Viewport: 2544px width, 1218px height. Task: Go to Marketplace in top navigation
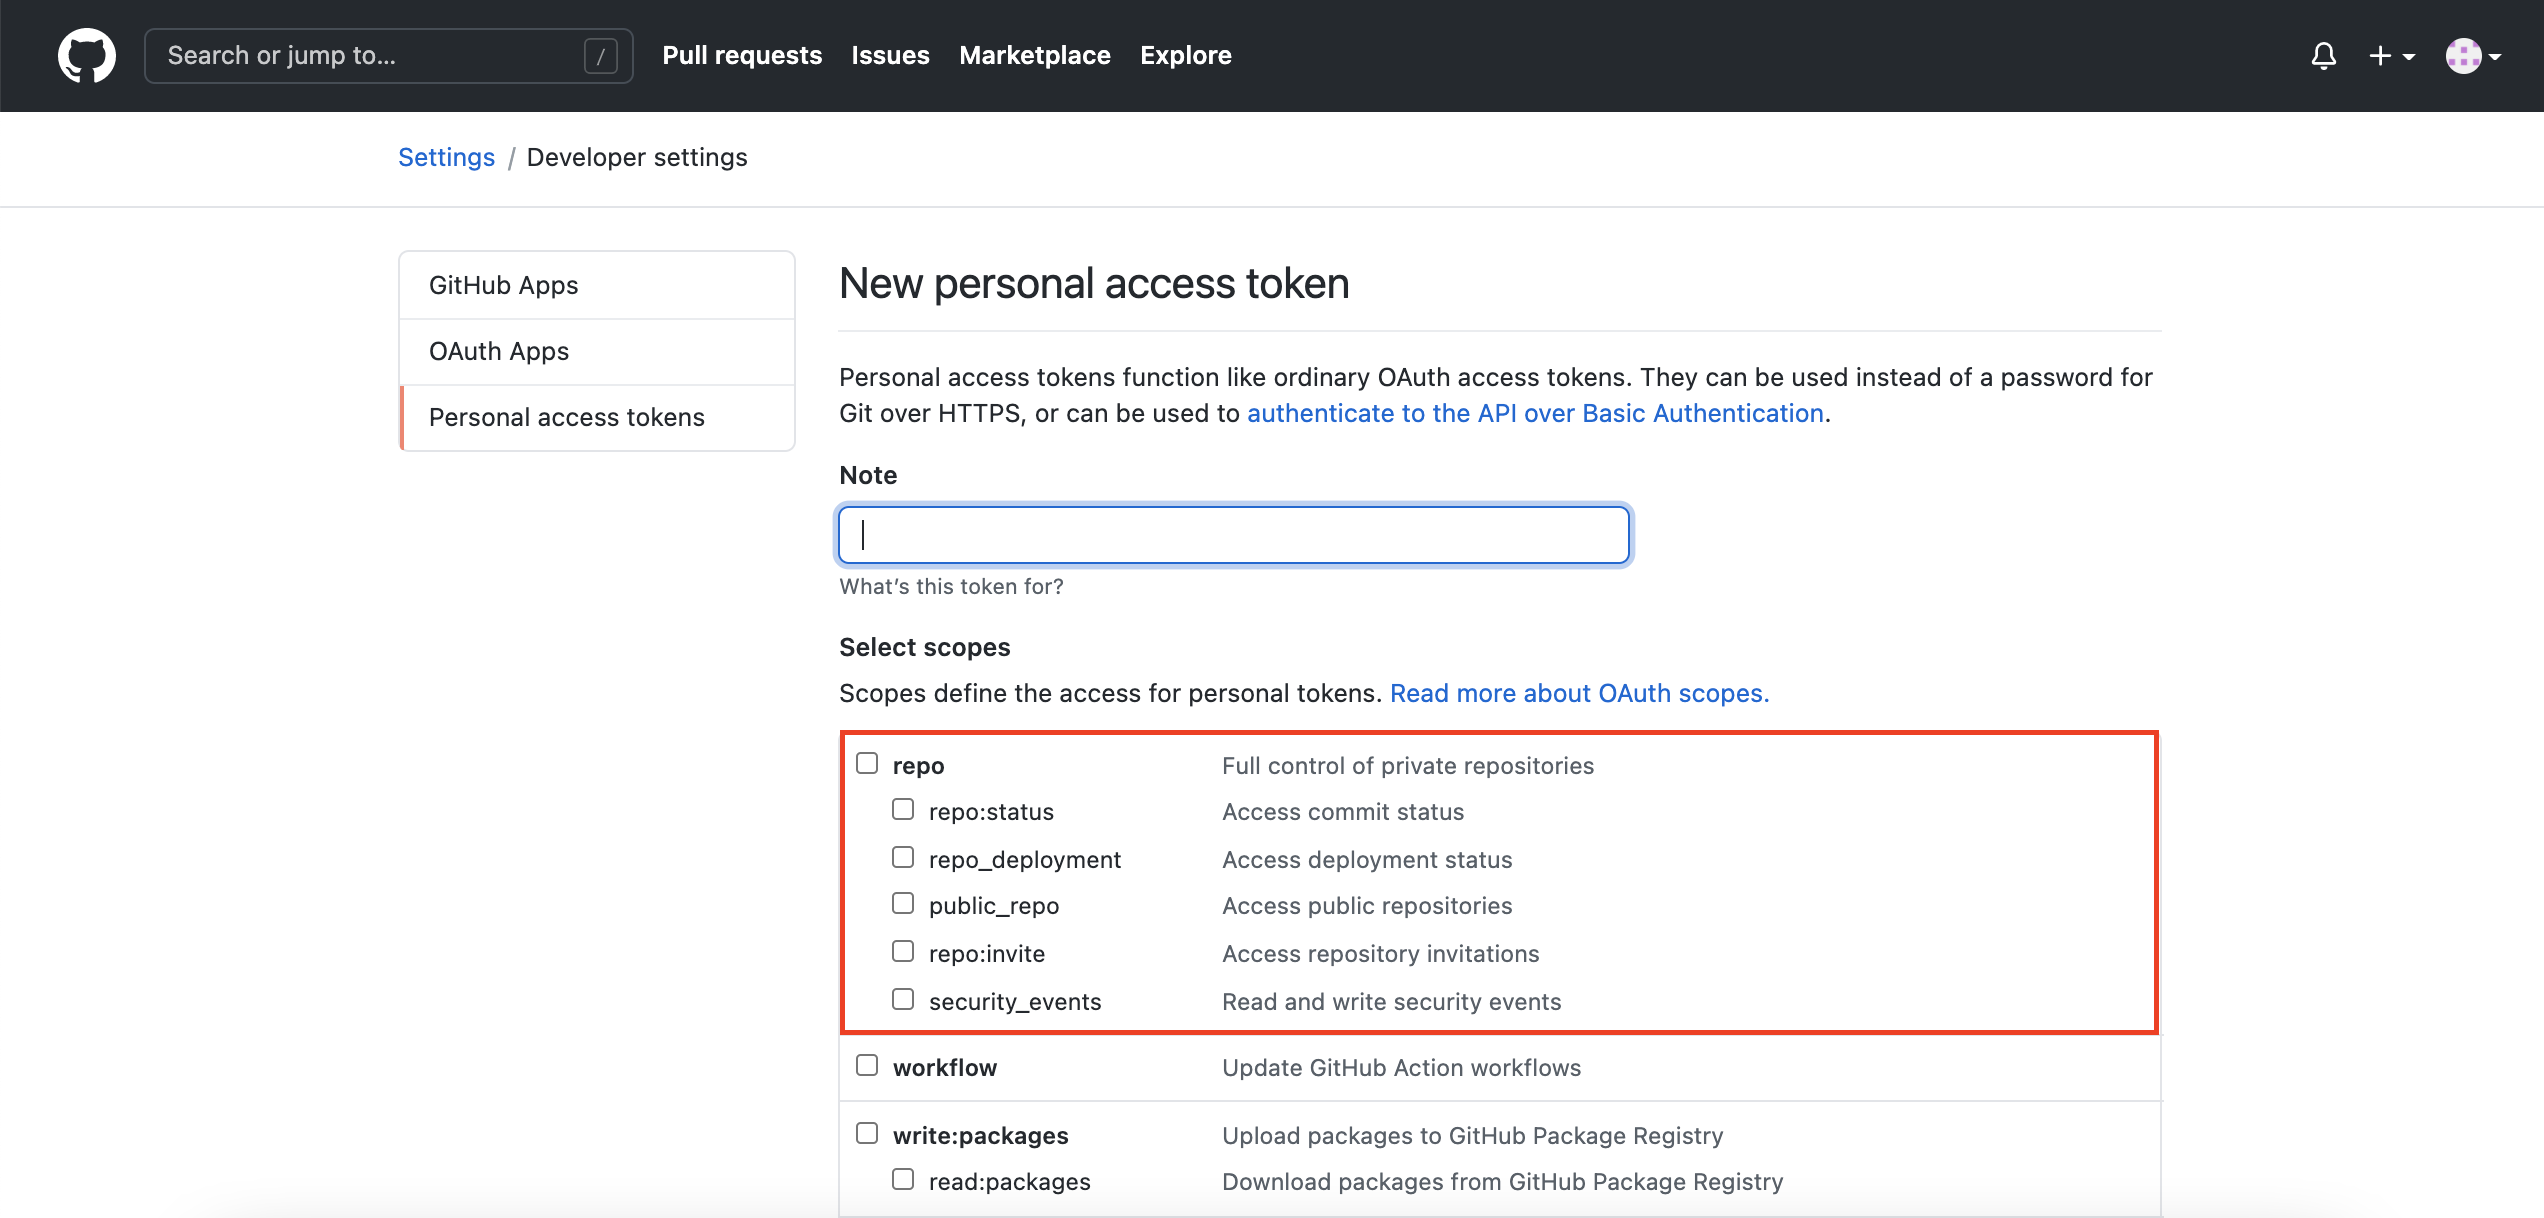pos(1035,55)
